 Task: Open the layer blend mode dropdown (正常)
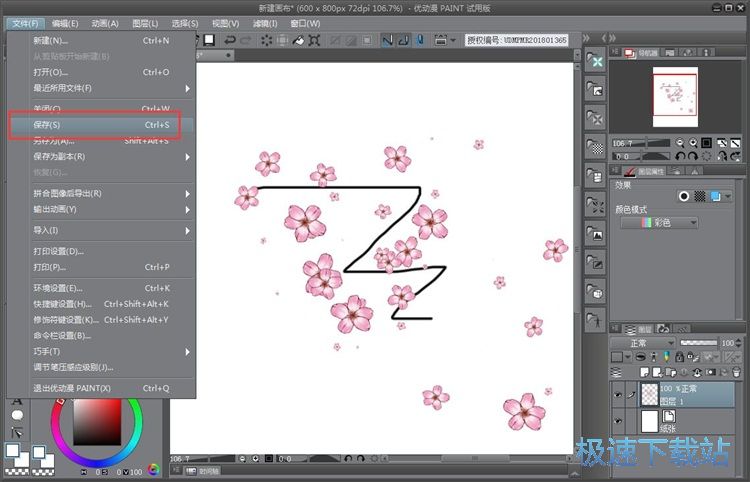point(642,342)
